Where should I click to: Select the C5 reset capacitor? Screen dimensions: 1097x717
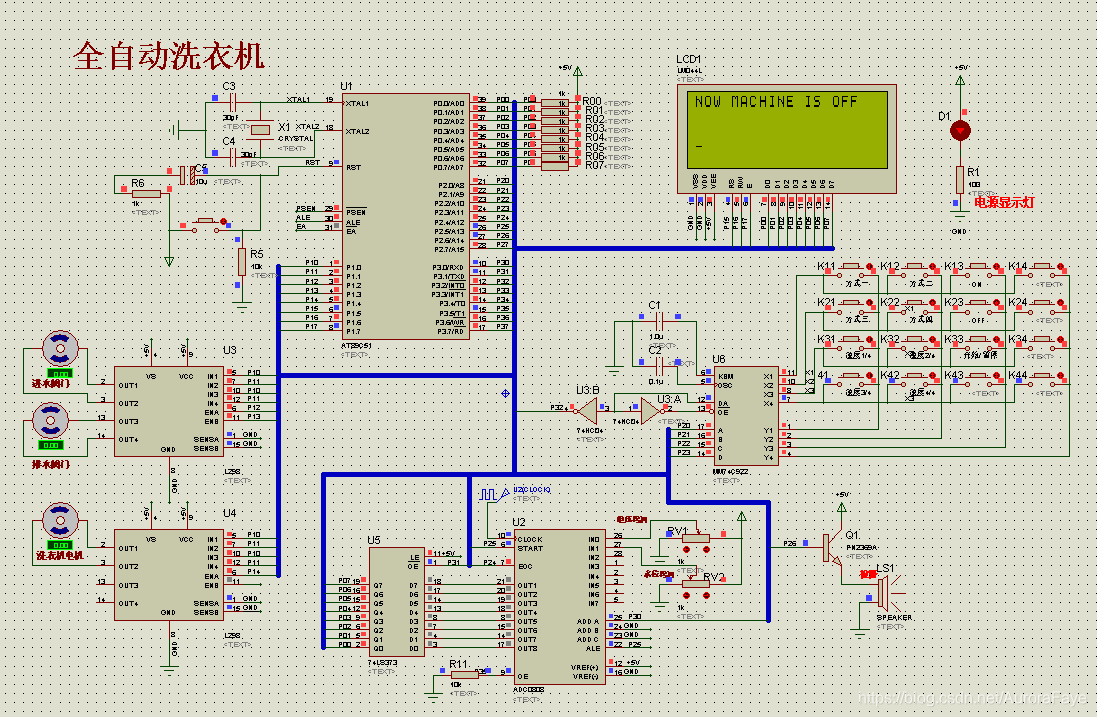187,175
